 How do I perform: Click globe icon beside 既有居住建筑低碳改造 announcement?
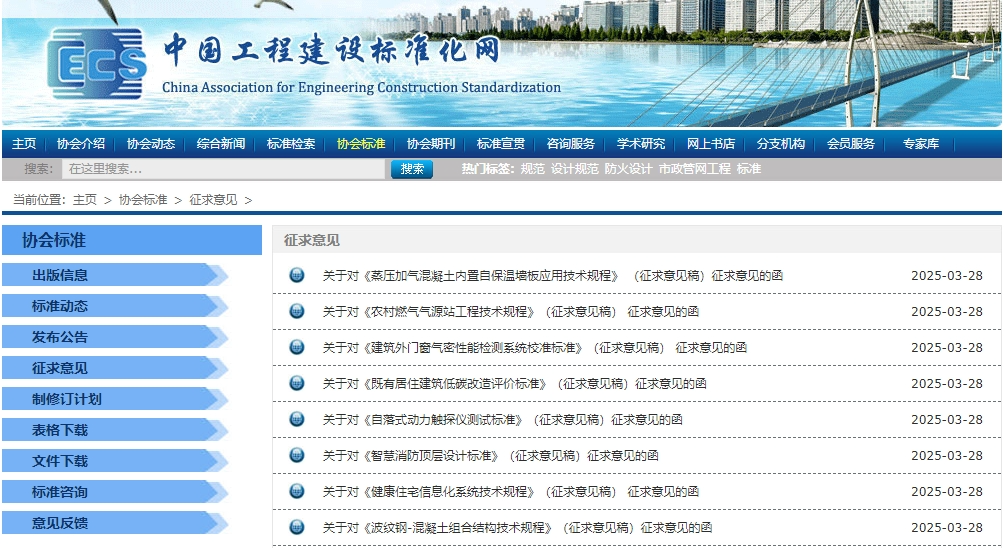(297, 384)
